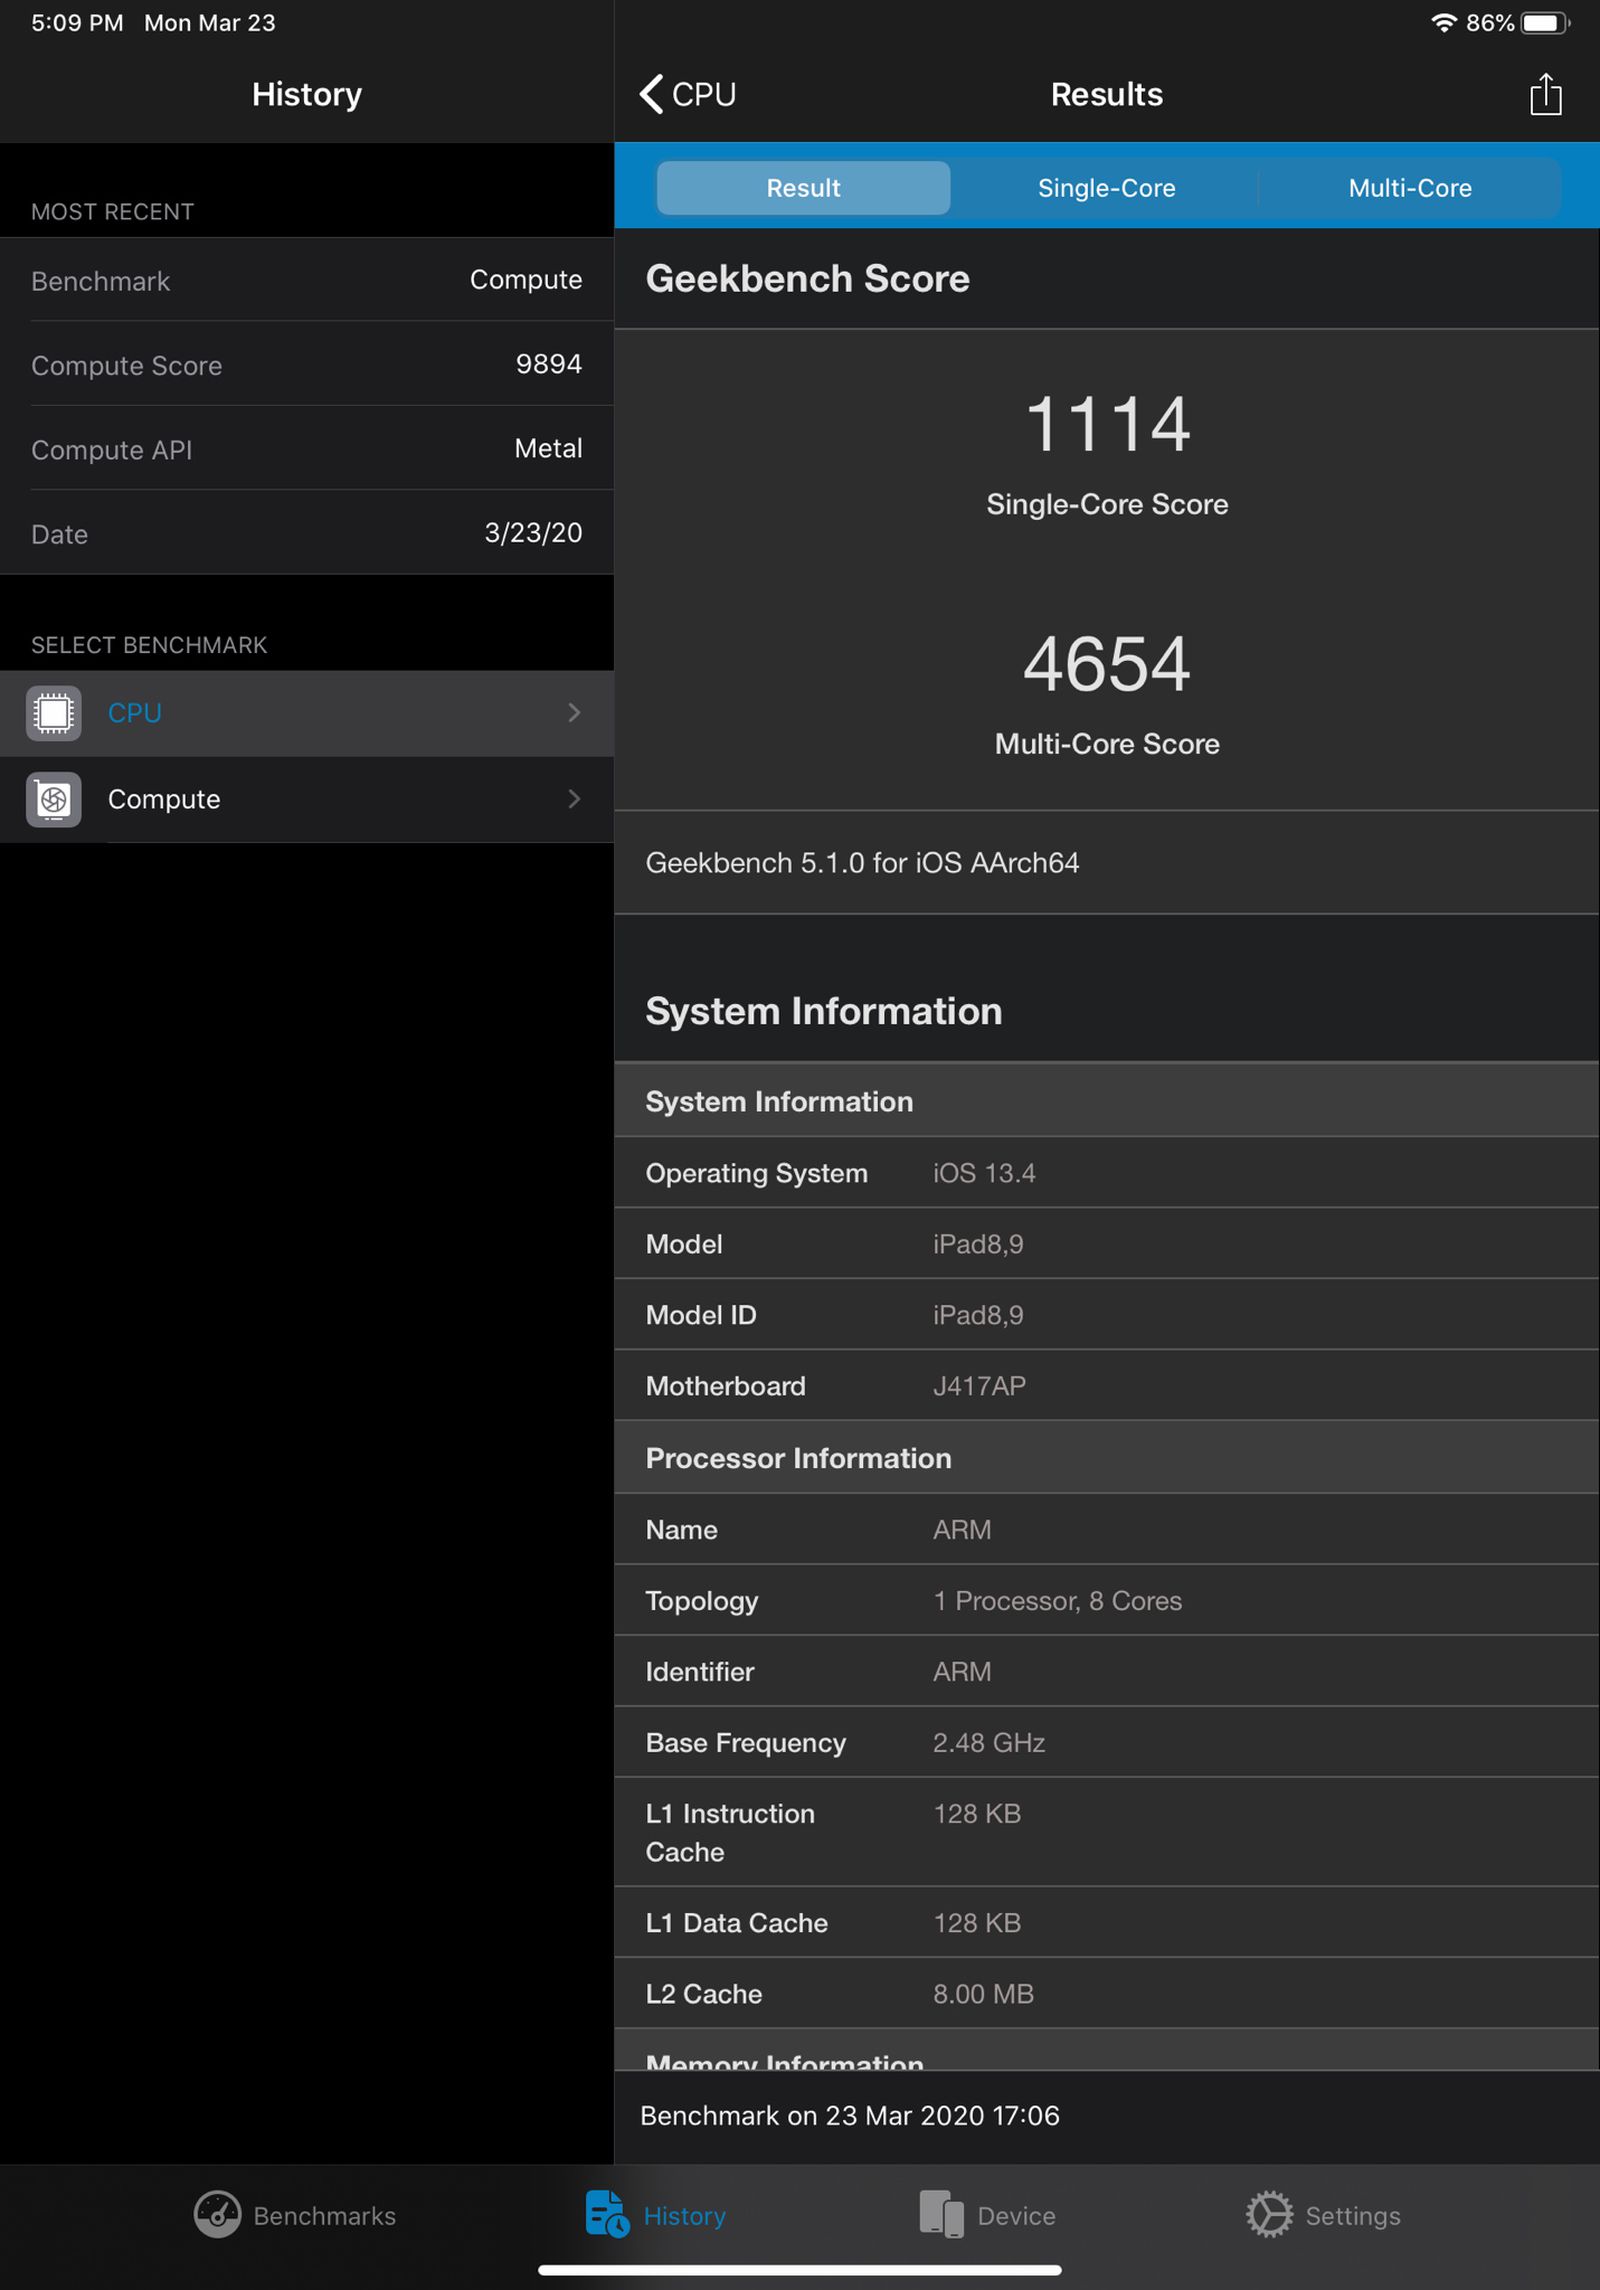Select the Result segment
Screen dimensions: 1600x2290
click(x=802, y=188)
